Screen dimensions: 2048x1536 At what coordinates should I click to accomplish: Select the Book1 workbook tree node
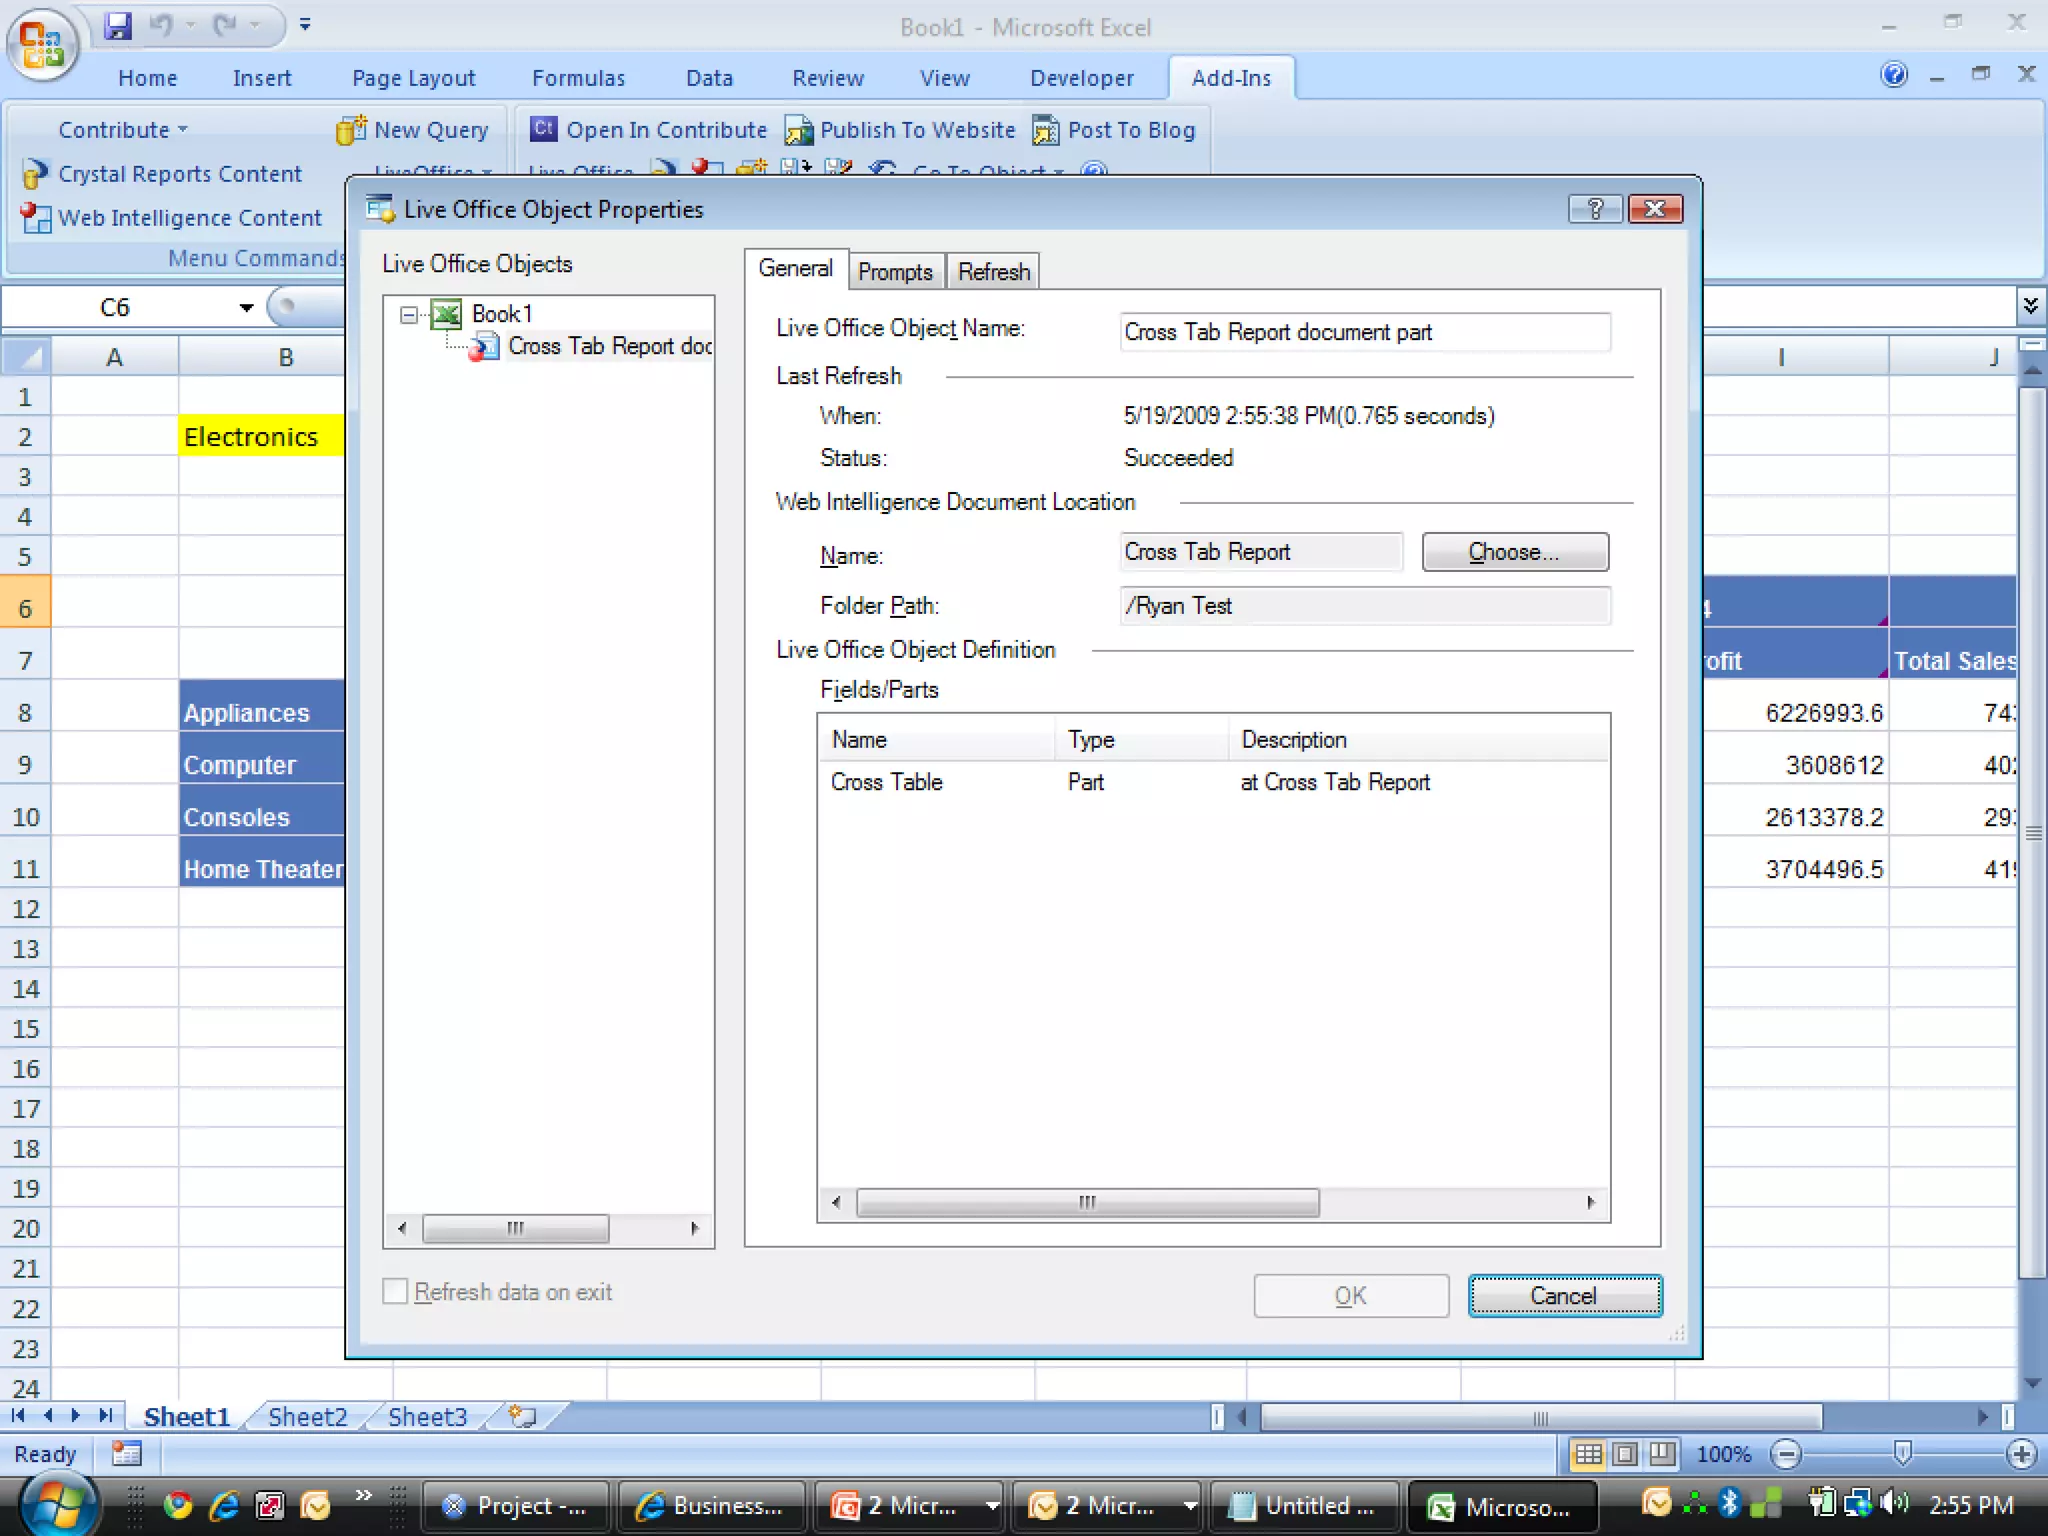pyautogui.click(x=501, y=314)
